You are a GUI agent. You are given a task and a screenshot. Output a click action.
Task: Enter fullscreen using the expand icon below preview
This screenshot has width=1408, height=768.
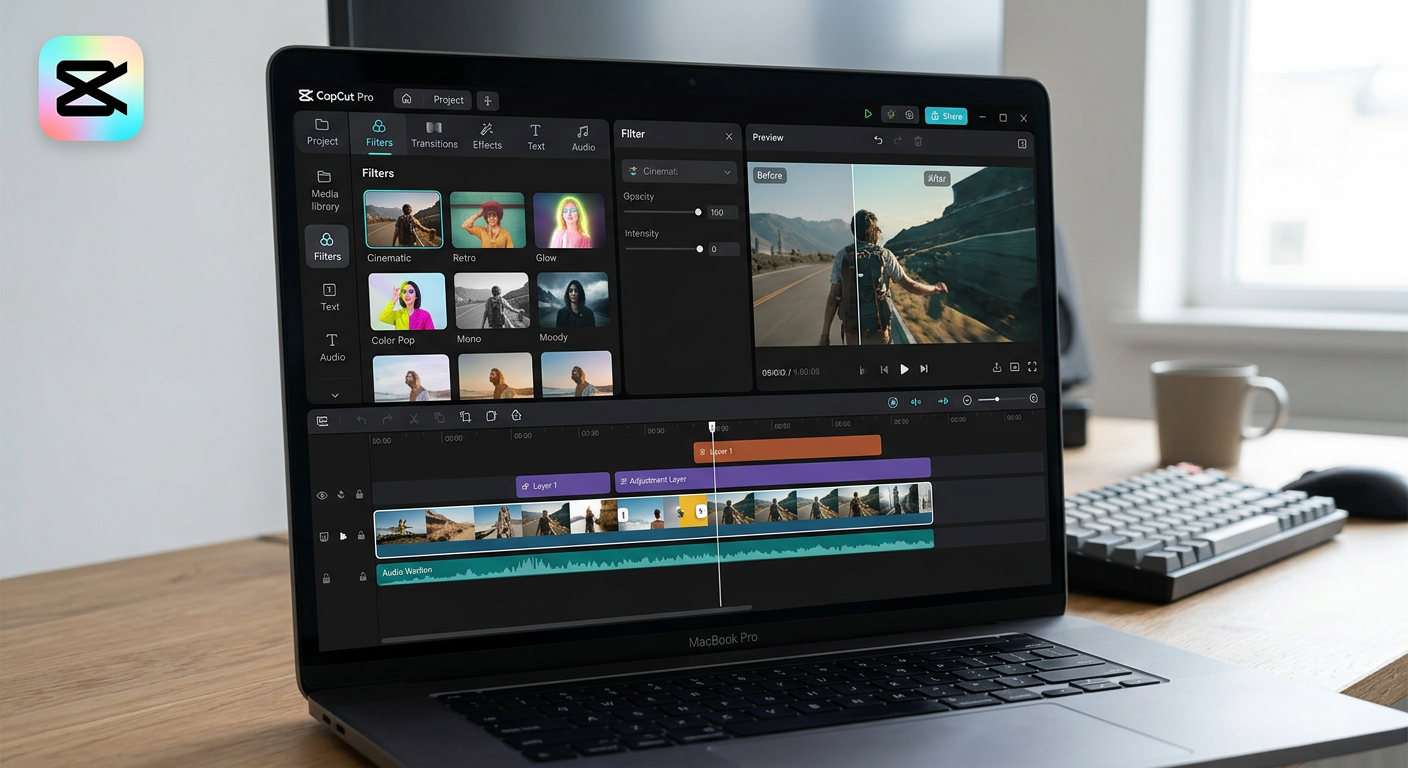(1033, 368)
